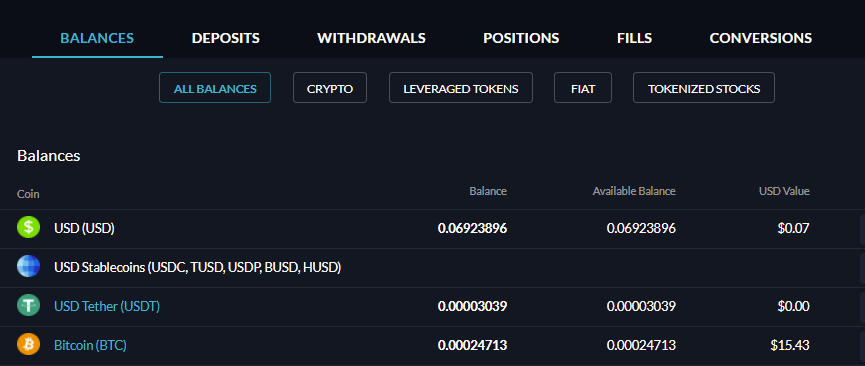The width and height of the screenshot is (865, 366).
Task: Click the green Tether coin icon
Action: (x=28, y=305)
